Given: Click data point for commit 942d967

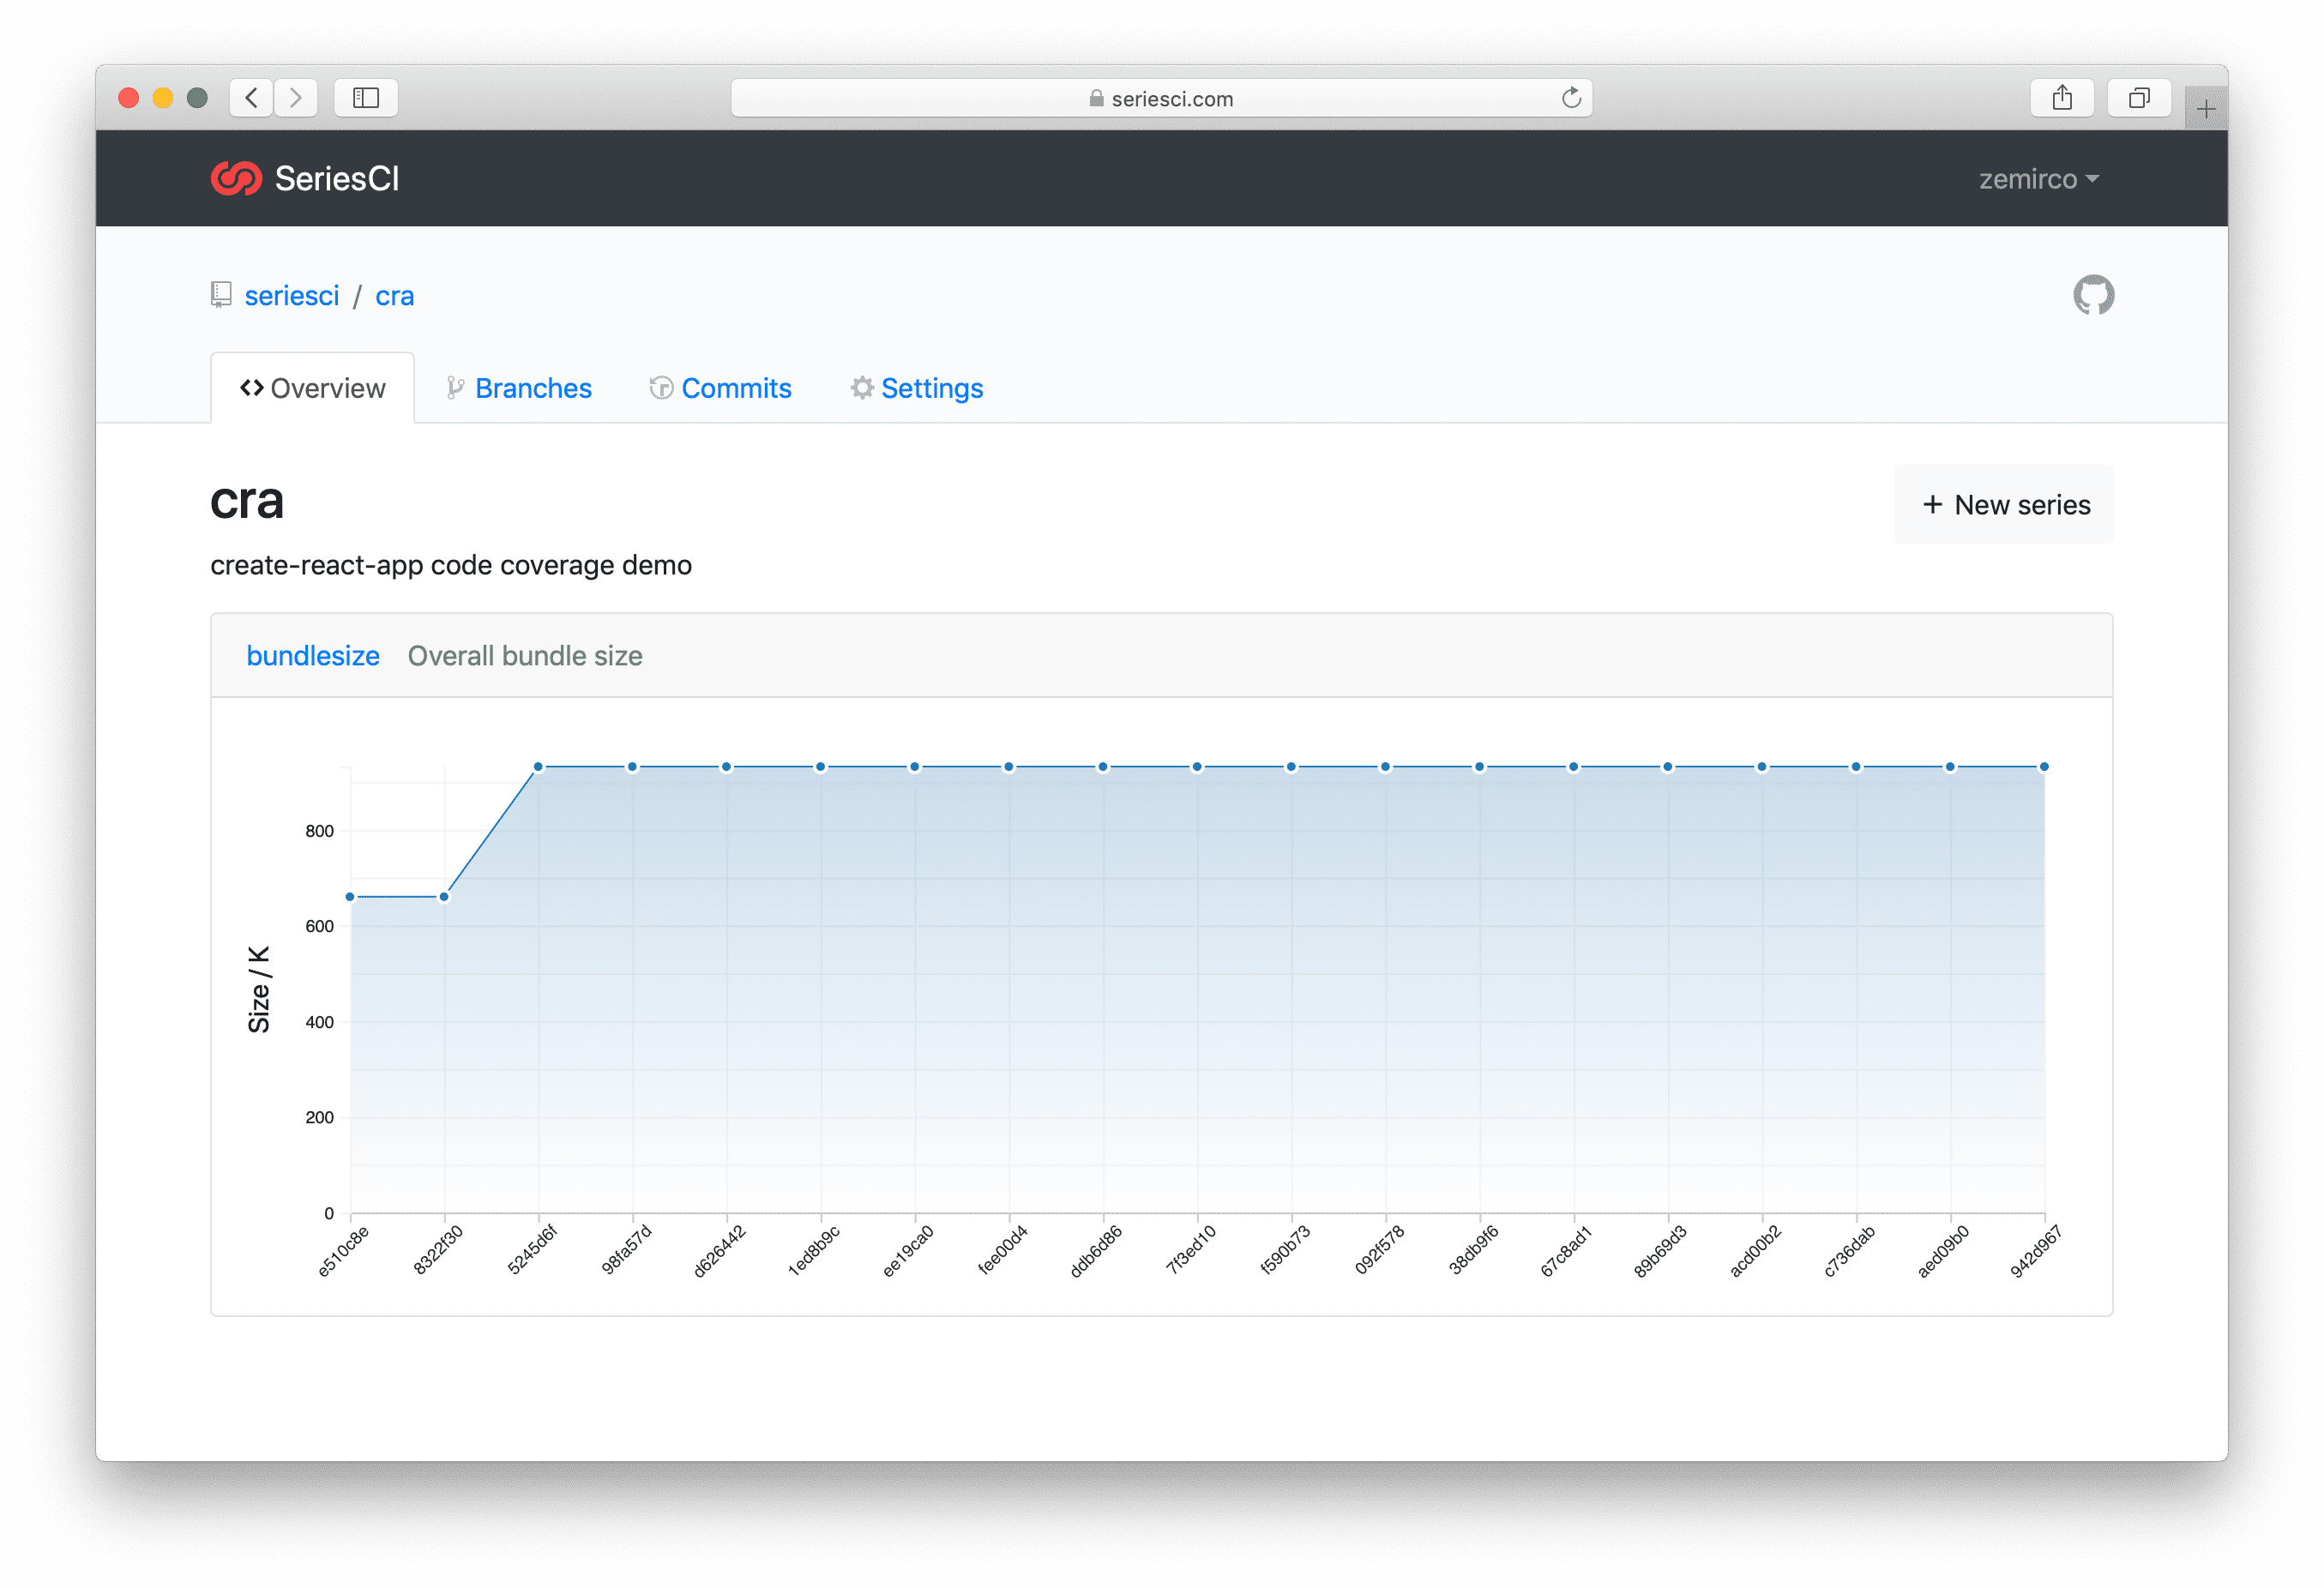Looking at the screenshot, I should point(2044,767).
